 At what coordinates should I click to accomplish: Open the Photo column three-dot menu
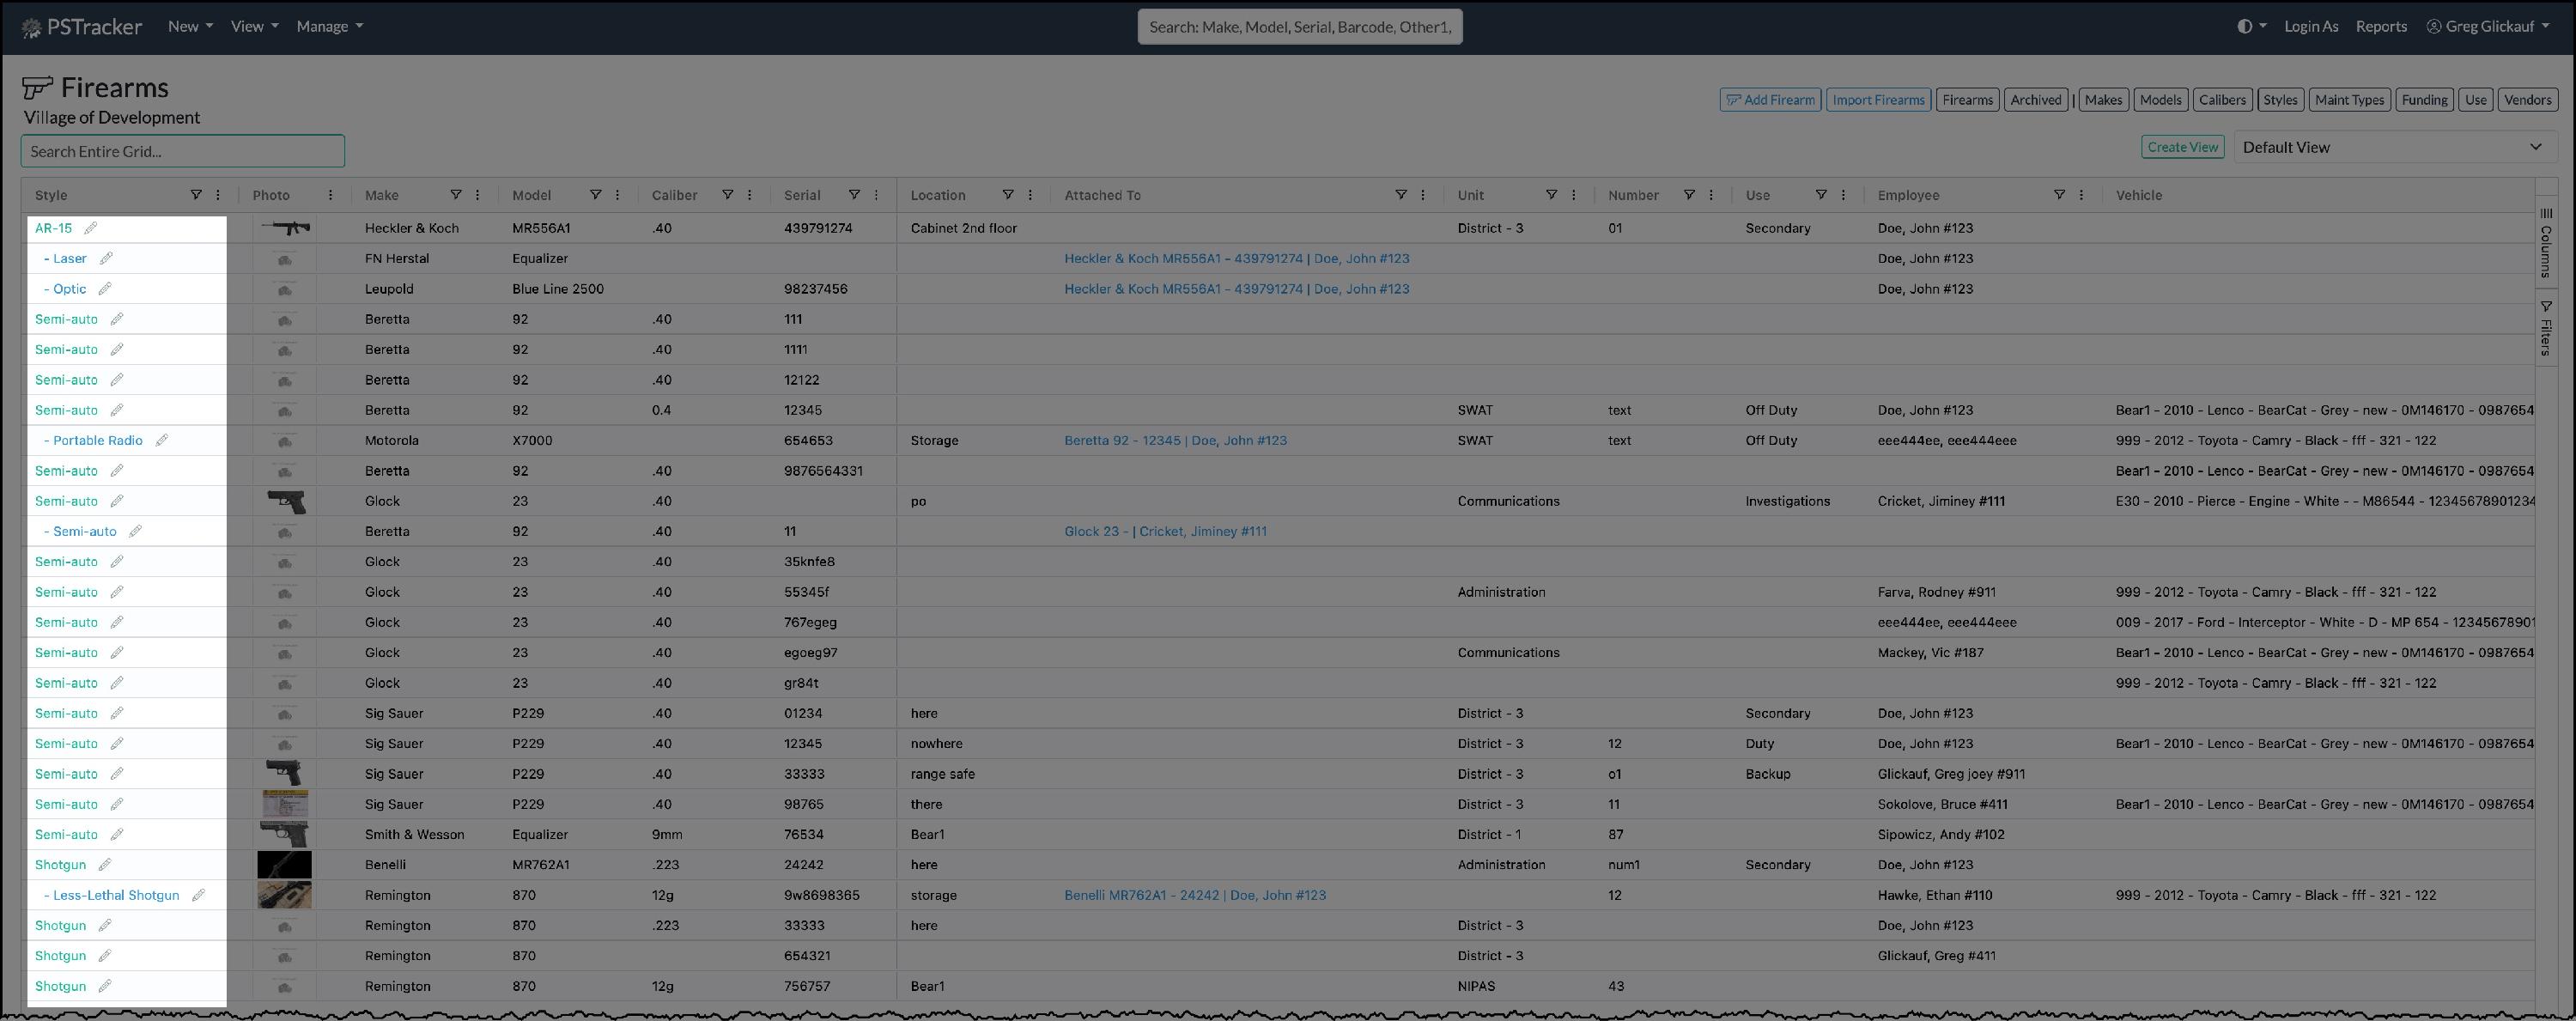(331, 195)
